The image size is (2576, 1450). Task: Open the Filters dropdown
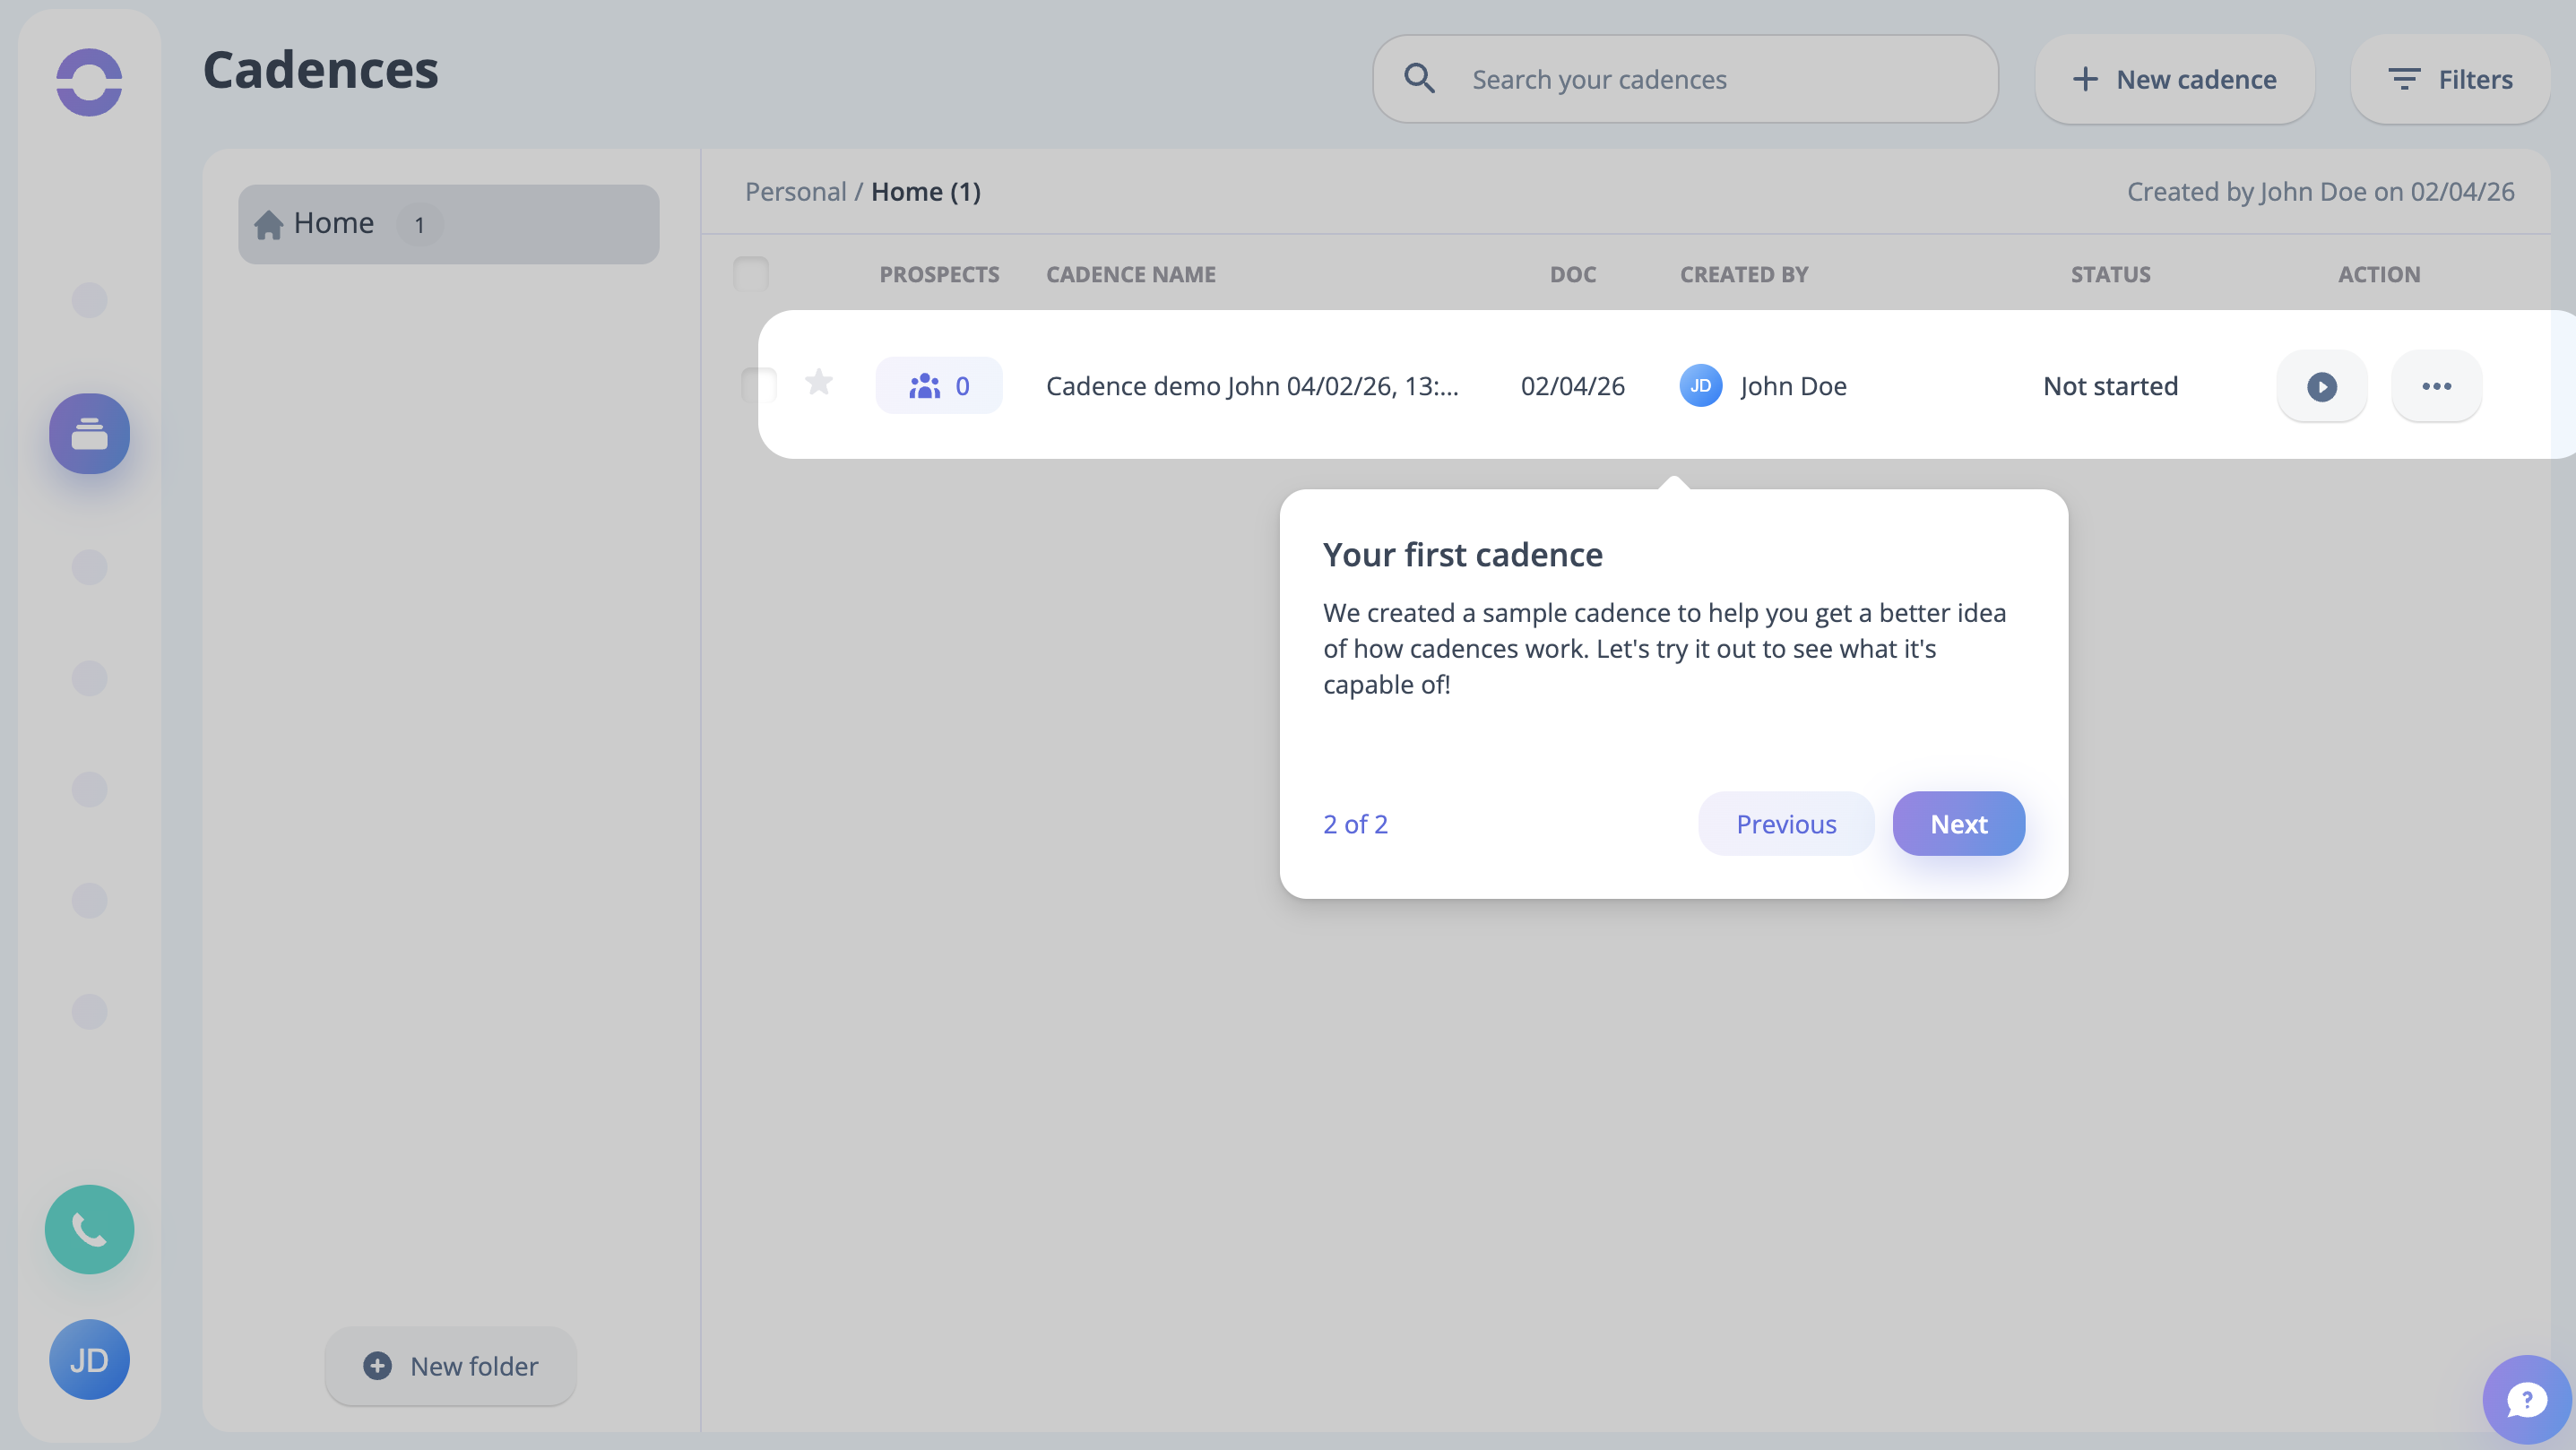pos(2450,79)
